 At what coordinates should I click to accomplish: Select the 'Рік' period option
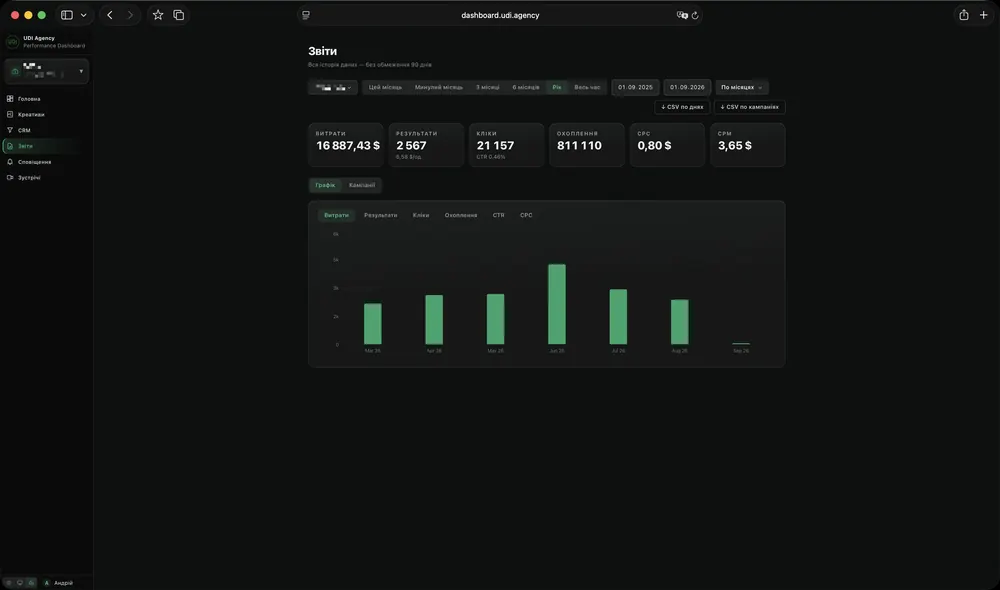click(557, 87)
